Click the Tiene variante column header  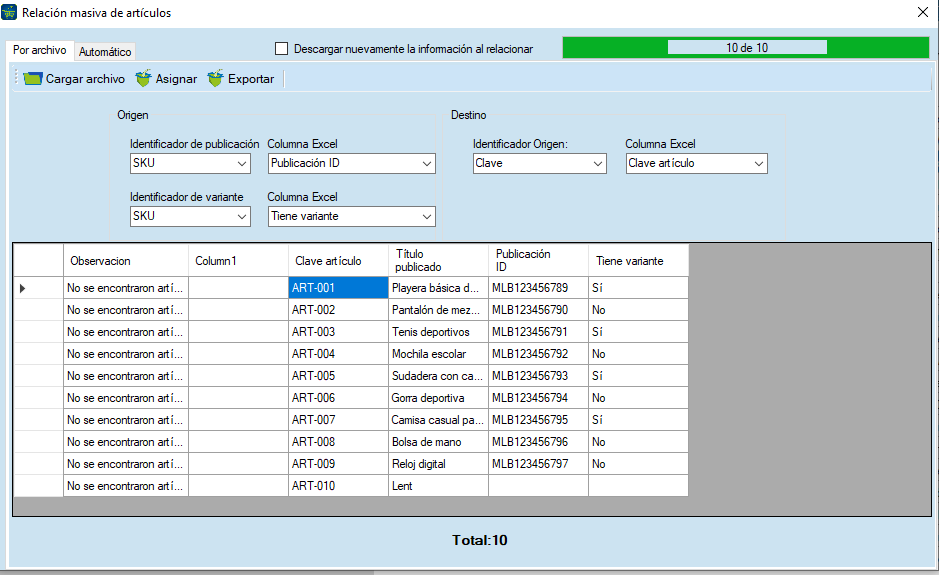coord(638,261)
